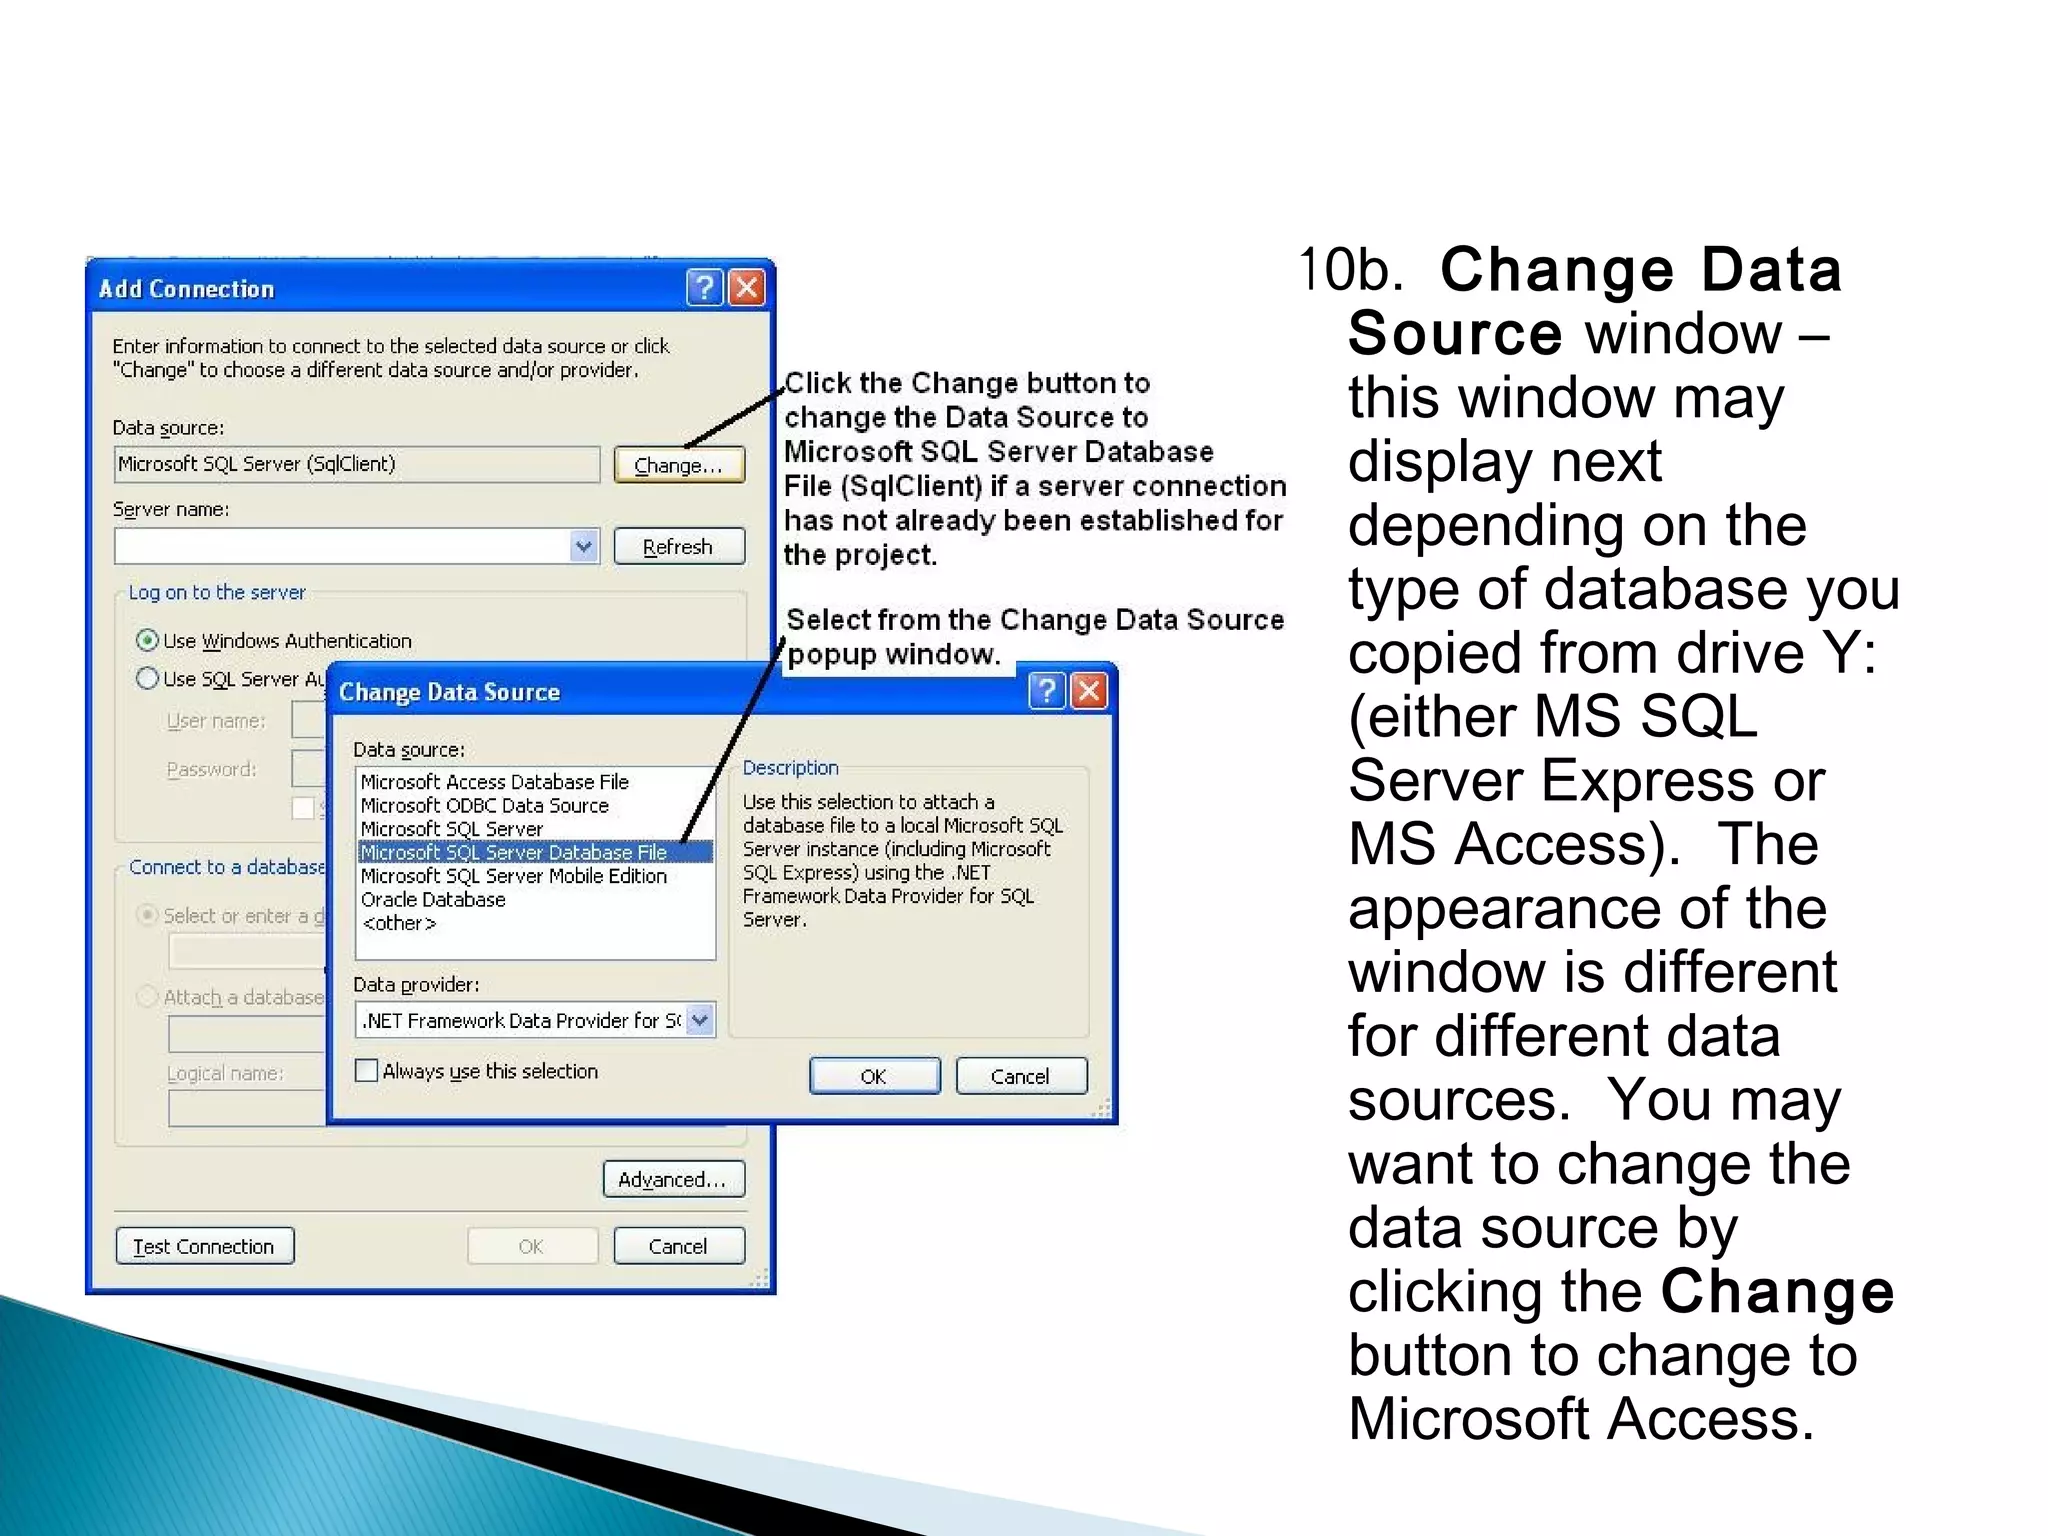
Task: Tick the Always use this selection checkbox
Action: [367, 1071]
